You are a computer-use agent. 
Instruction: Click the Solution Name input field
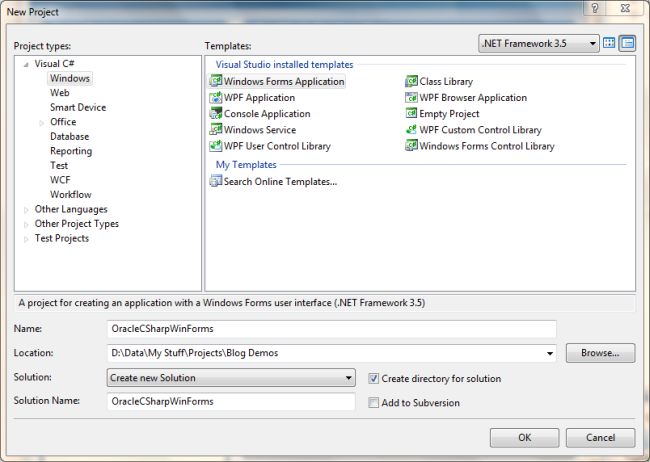coord(231,401)
